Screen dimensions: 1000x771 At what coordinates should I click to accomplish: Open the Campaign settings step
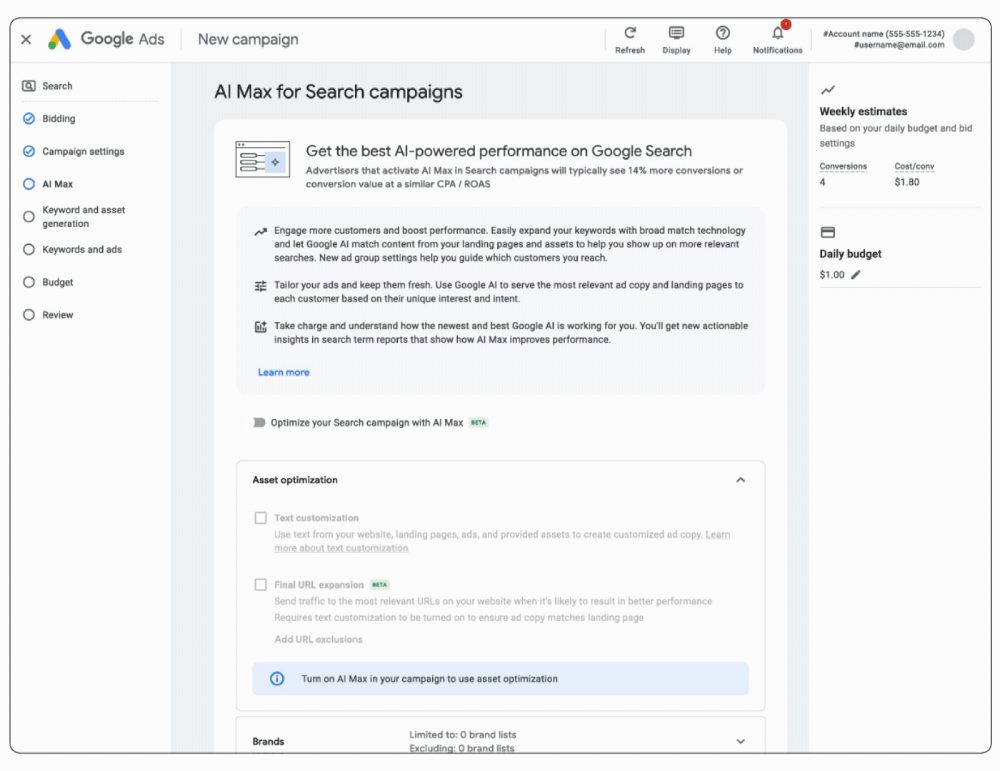(x=83, y=152)
